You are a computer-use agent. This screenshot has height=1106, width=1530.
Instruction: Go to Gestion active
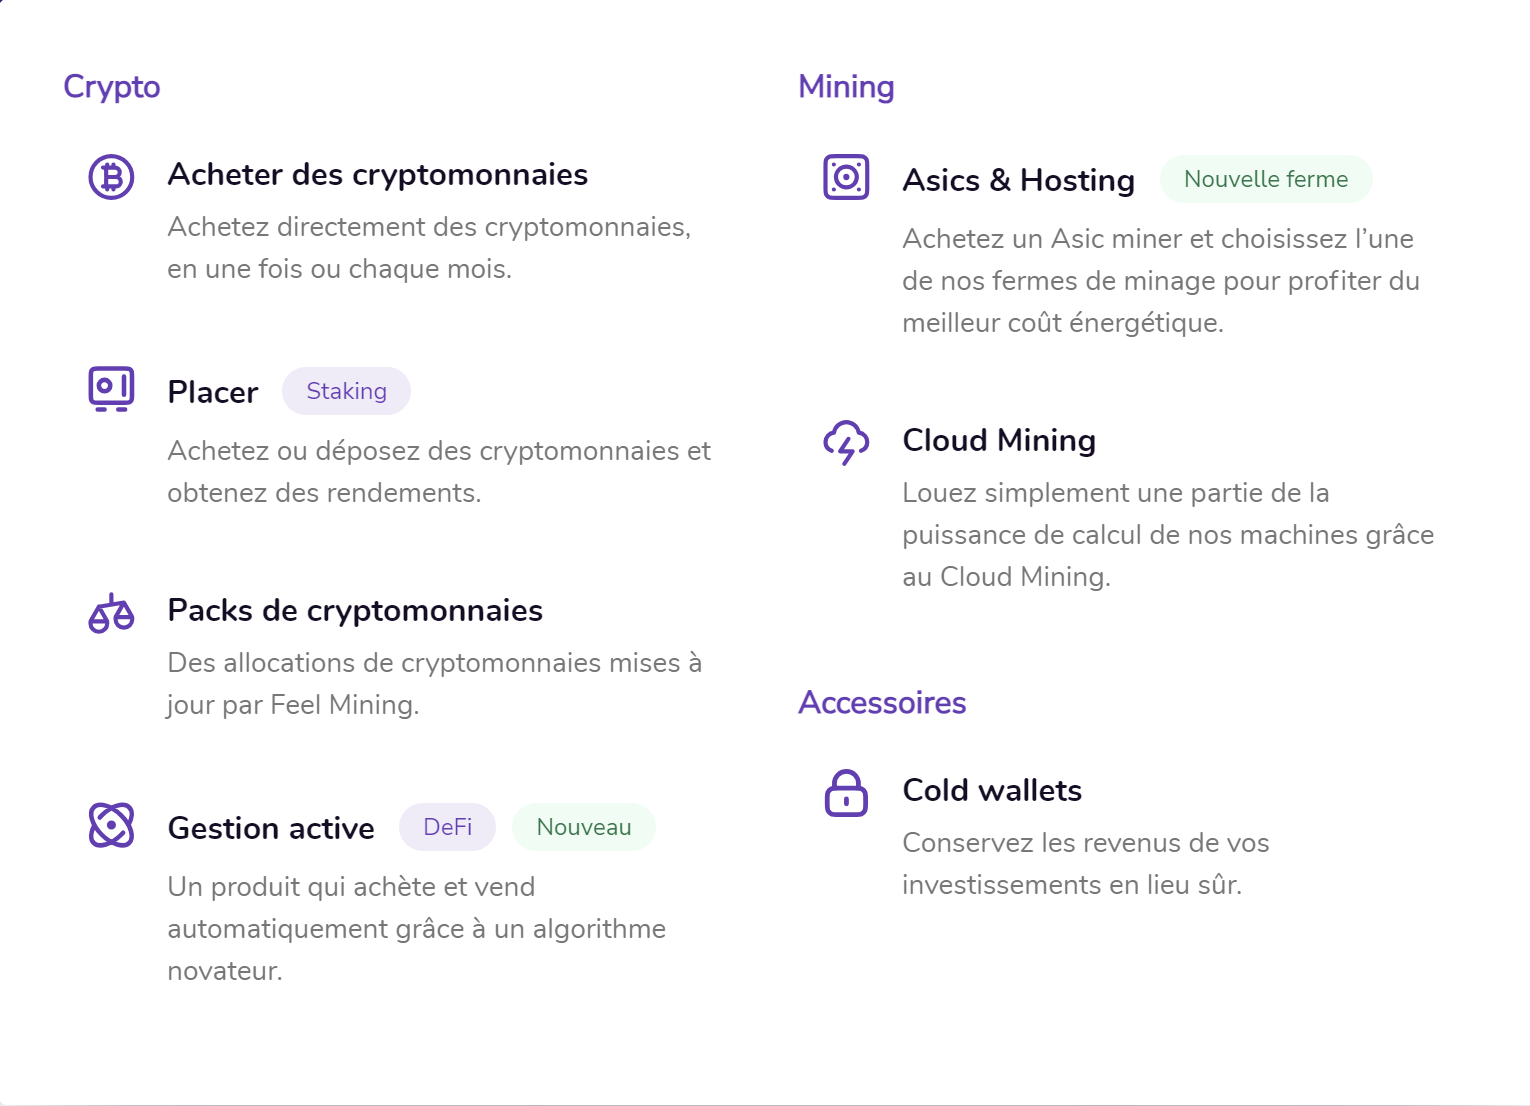tap(271, 828)
